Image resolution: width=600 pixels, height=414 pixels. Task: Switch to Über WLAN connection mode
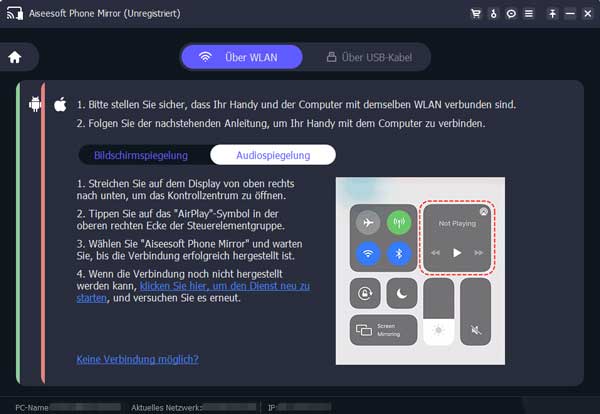(x=237, y=57)
